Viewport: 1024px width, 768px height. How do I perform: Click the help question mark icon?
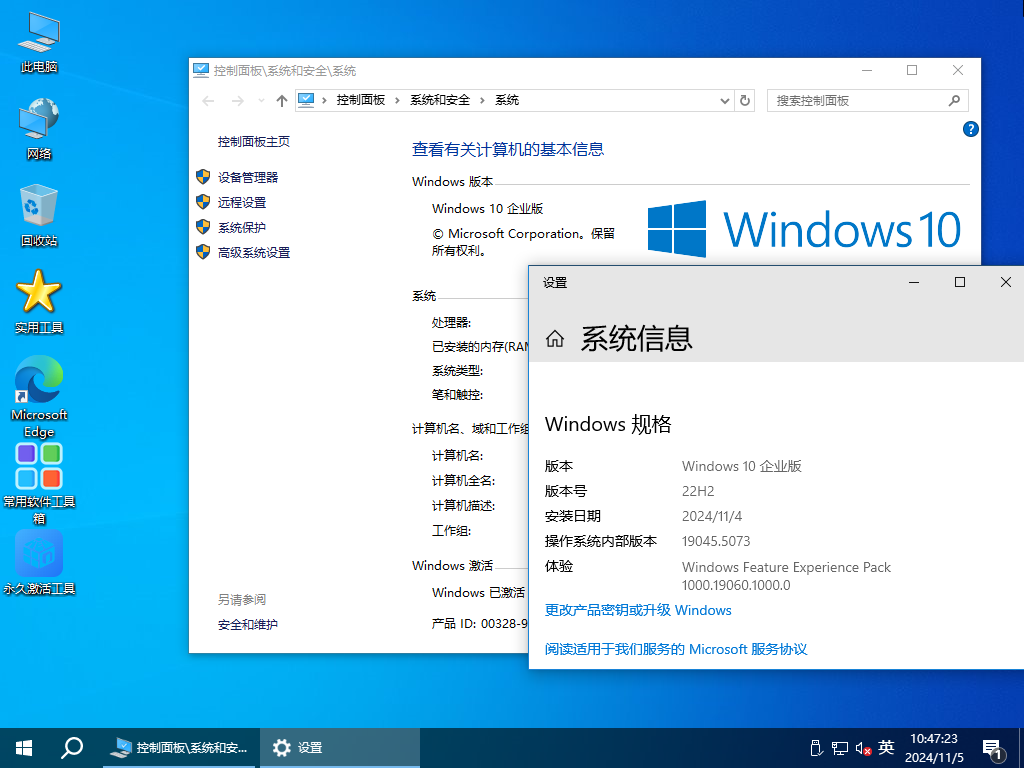click(970, 129)
